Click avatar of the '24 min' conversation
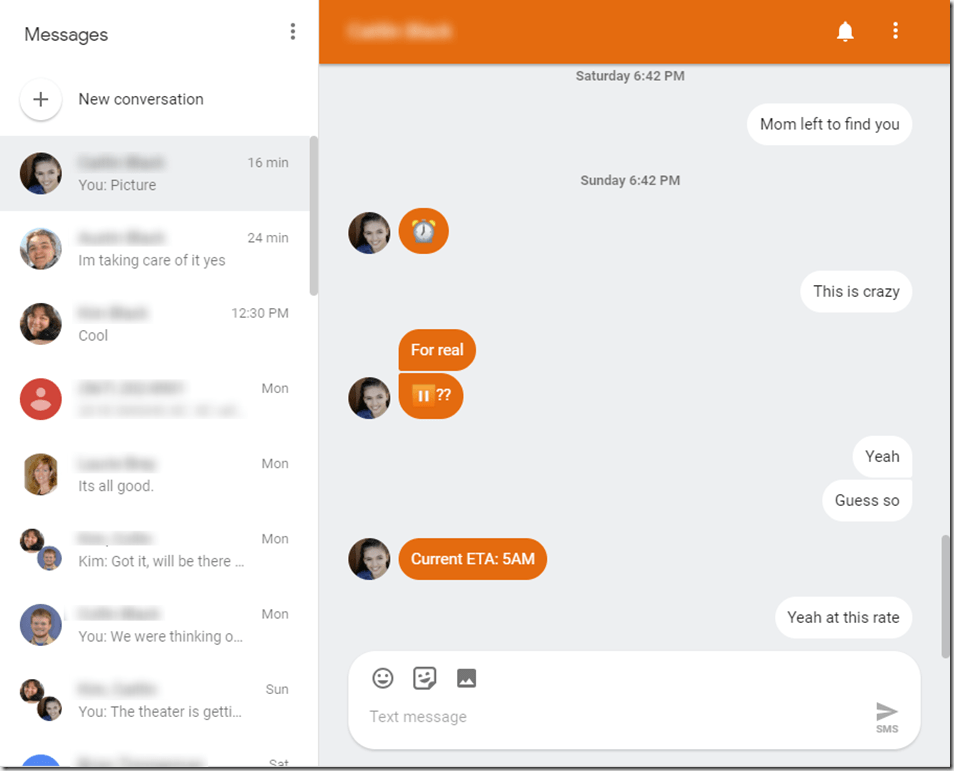This screenshot has width=954, height=771. pyautogui.click(x=41, y=249)
